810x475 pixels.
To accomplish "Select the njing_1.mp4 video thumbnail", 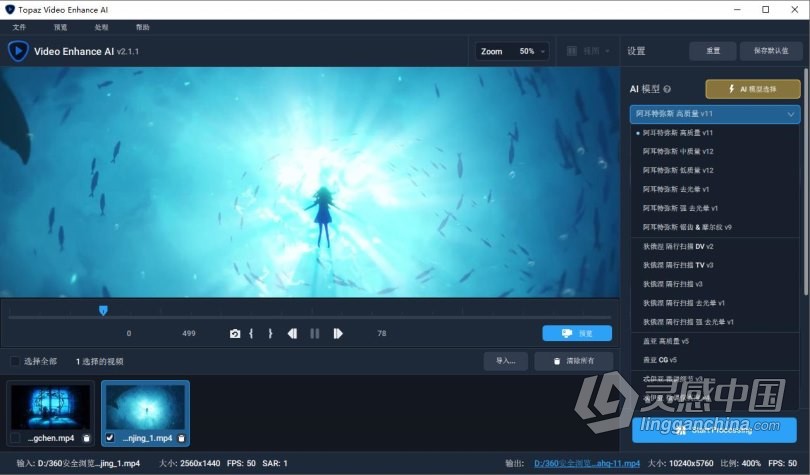I will coord(146,407).
